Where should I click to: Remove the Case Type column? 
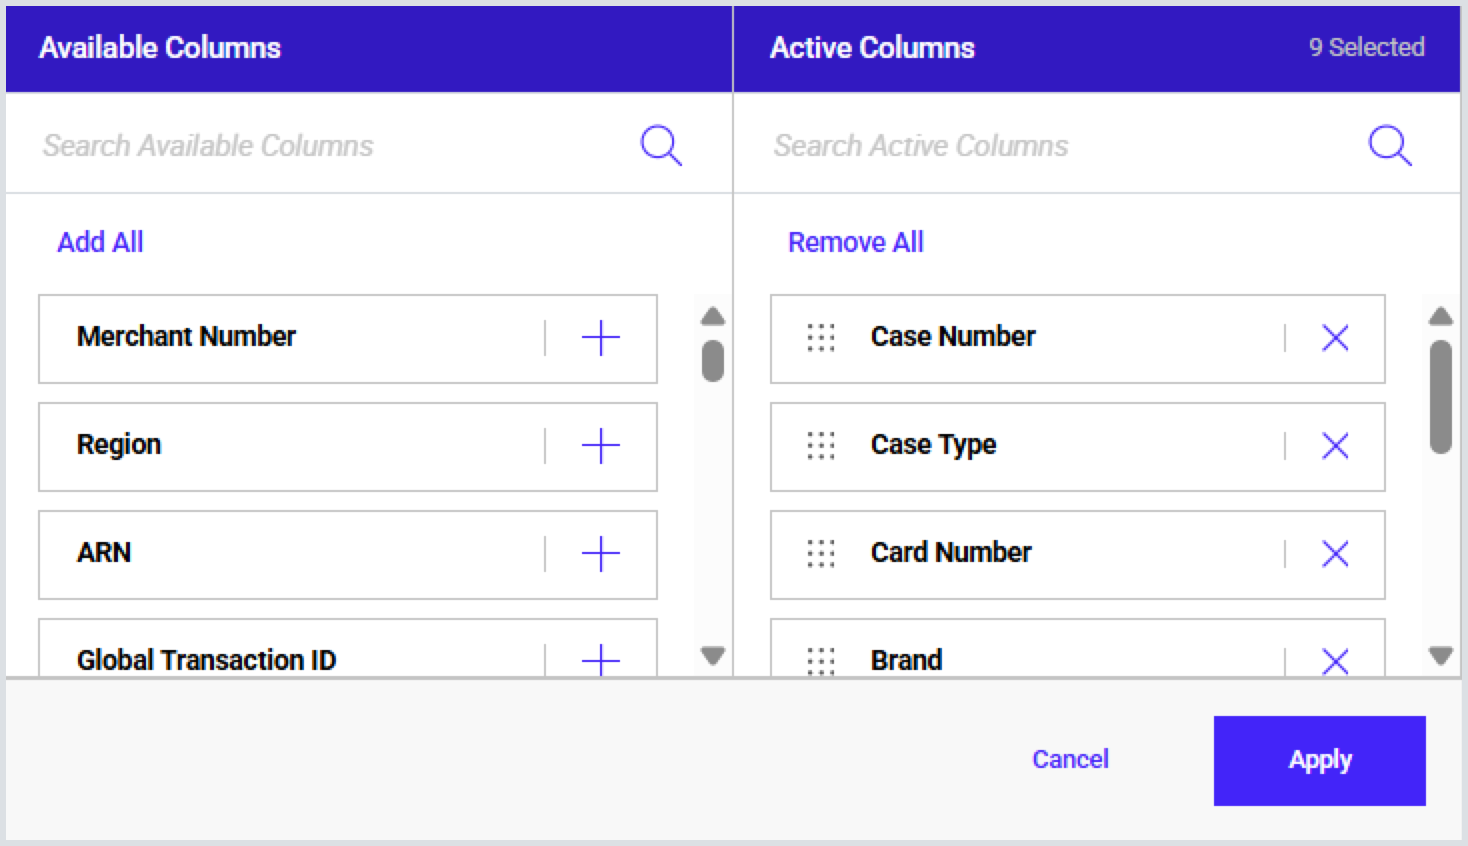[1335, 446]
